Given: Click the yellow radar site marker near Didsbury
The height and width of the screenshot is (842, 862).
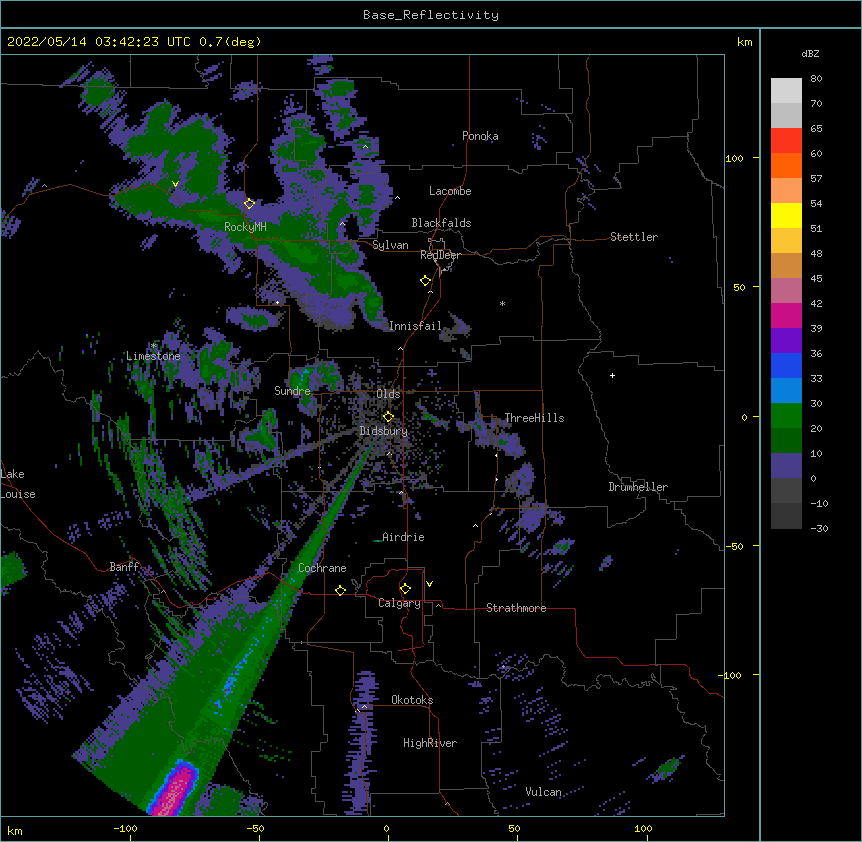Looking at the screenshot, I should click(x=388, y=417).
